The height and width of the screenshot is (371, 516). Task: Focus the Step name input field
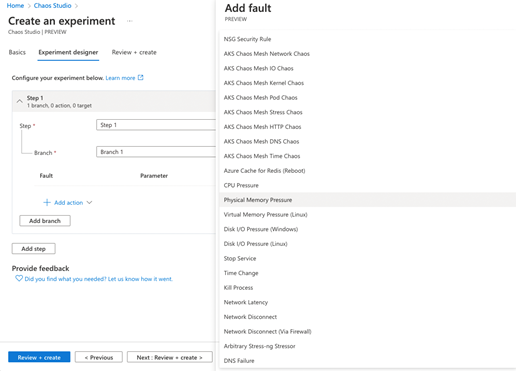(x=156, y=125)
